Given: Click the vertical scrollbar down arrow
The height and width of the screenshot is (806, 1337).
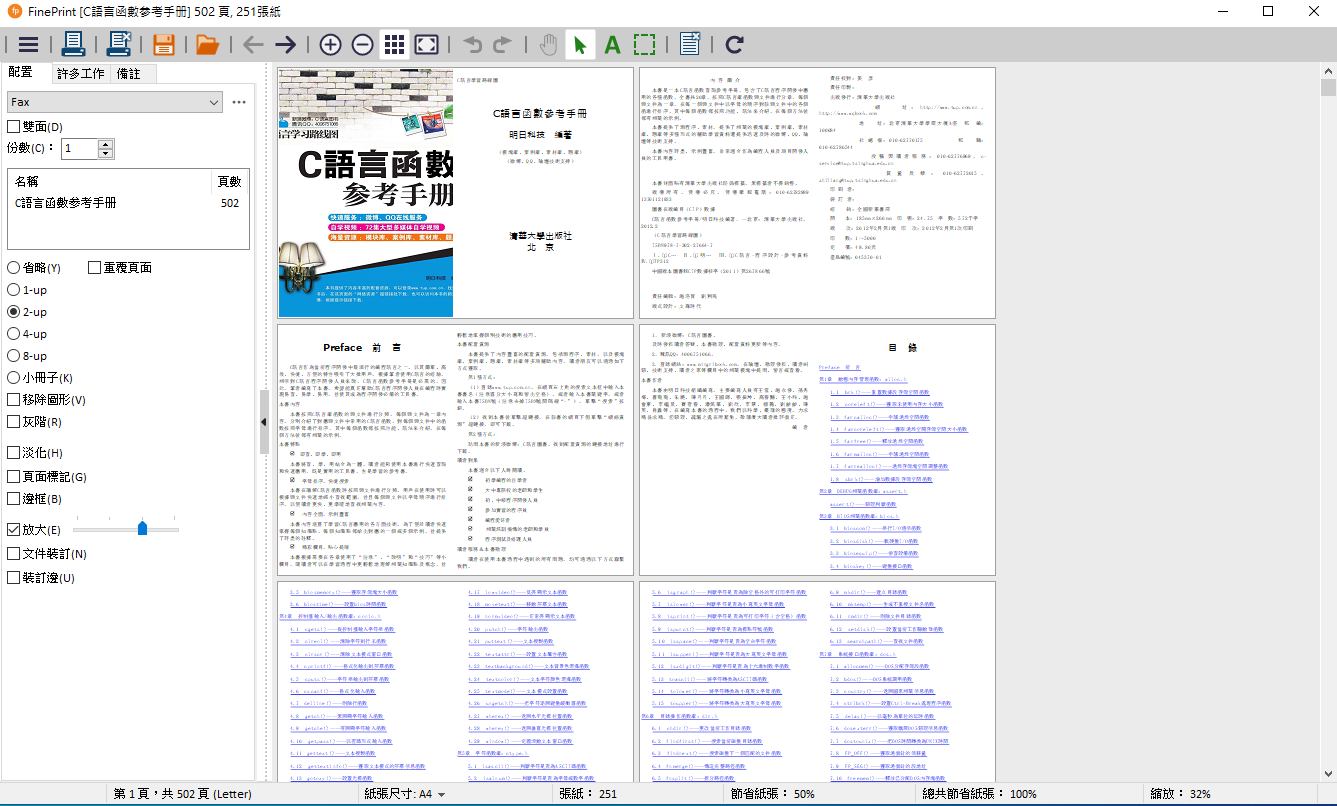Looking at the screenshot, I should click(1328, 773).
